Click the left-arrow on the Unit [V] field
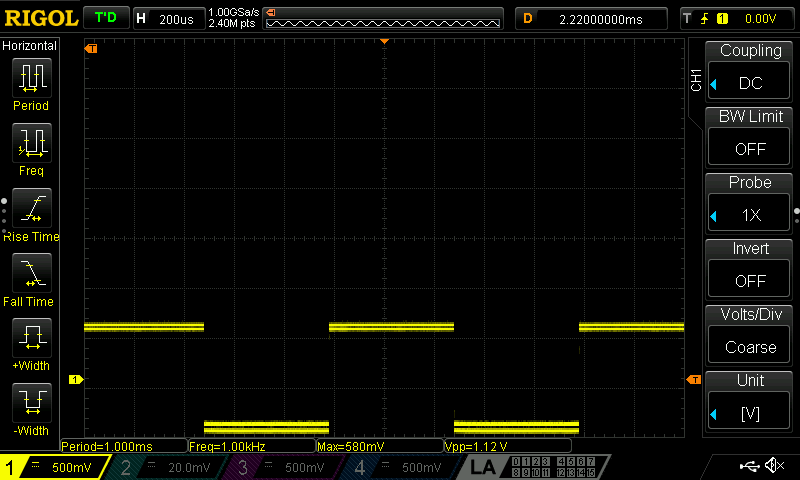 [714, 414]
